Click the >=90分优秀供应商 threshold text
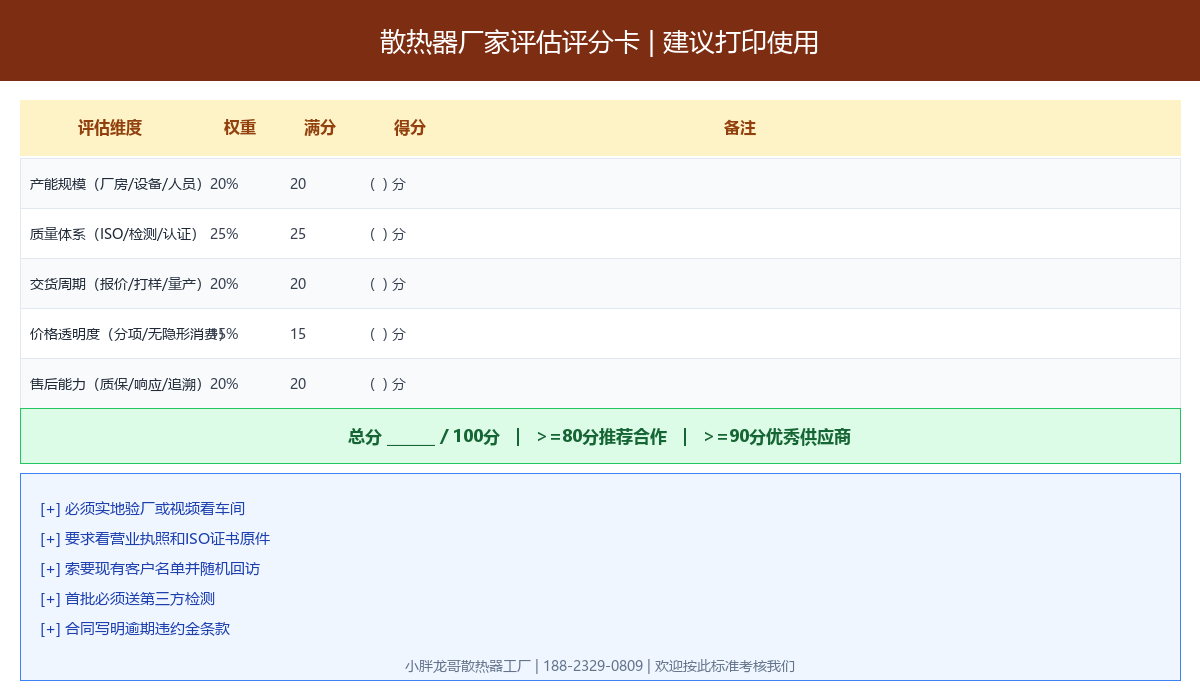1200x700 pixels. tap(777, 437)
